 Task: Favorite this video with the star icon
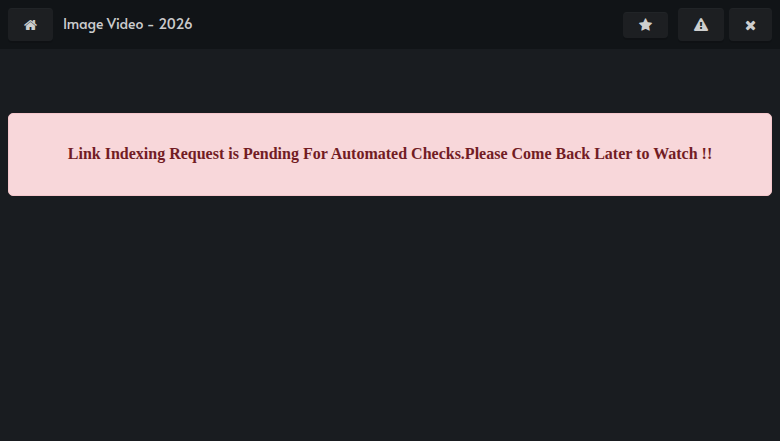click(645, 25)
